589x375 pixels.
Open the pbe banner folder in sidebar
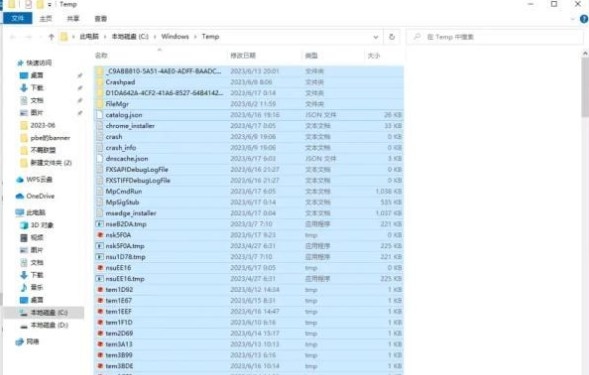50,138
